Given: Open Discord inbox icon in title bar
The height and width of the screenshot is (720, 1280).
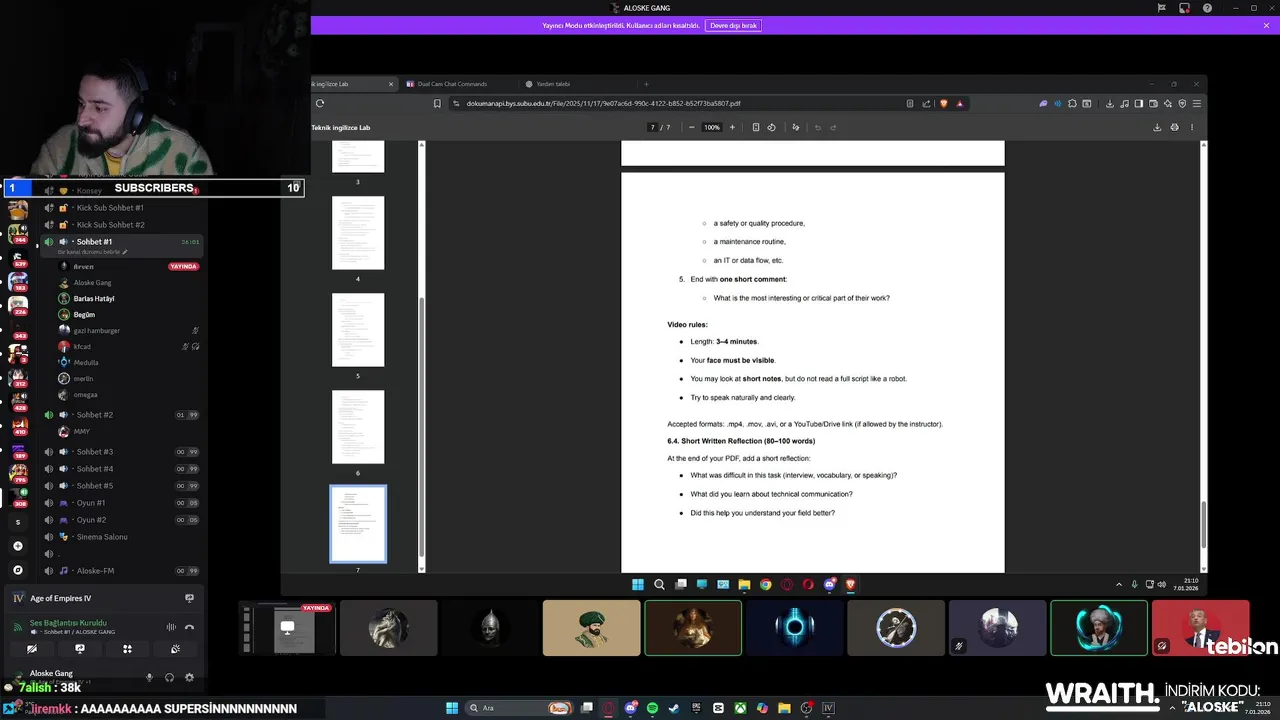Looking at the screenshot, I should pos(1184,8).
